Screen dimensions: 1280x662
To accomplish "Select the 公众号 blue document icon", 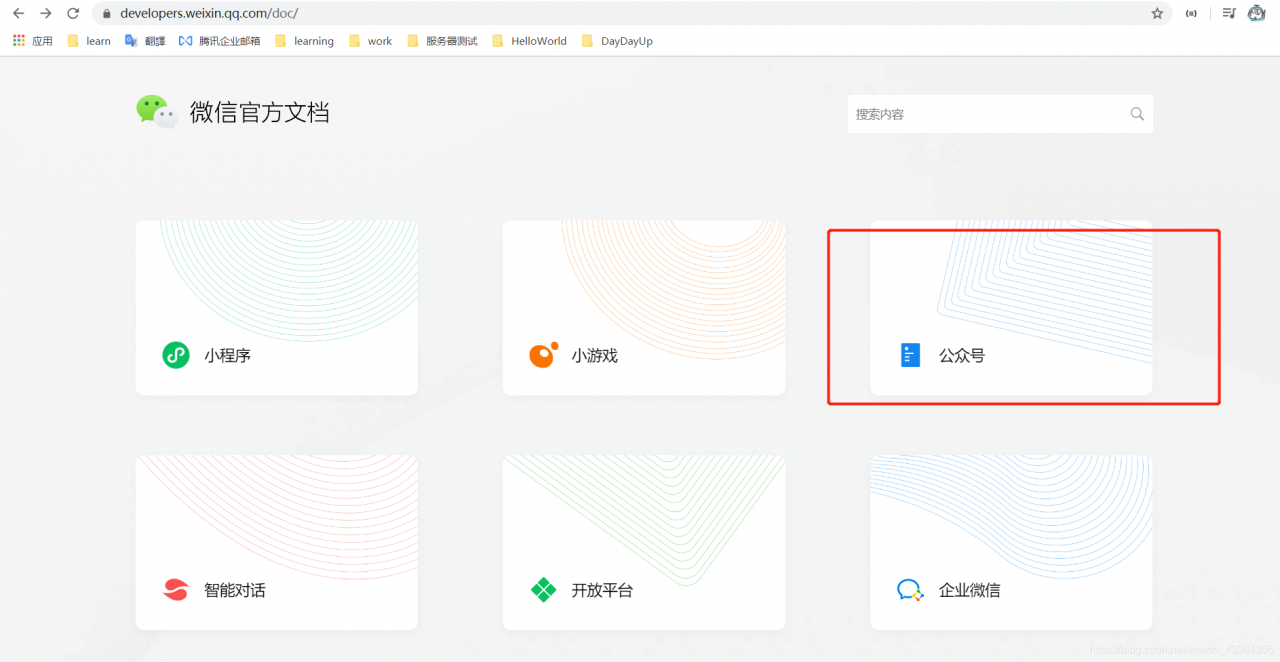I will [x=909, y=354].
